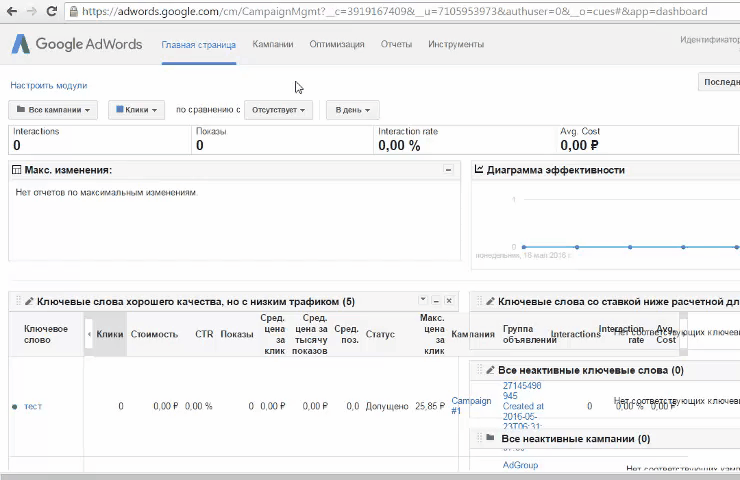Expand the Отсутствует comparison dropdown
Viewport: 740px width, 480px height.
pos(277,110)
